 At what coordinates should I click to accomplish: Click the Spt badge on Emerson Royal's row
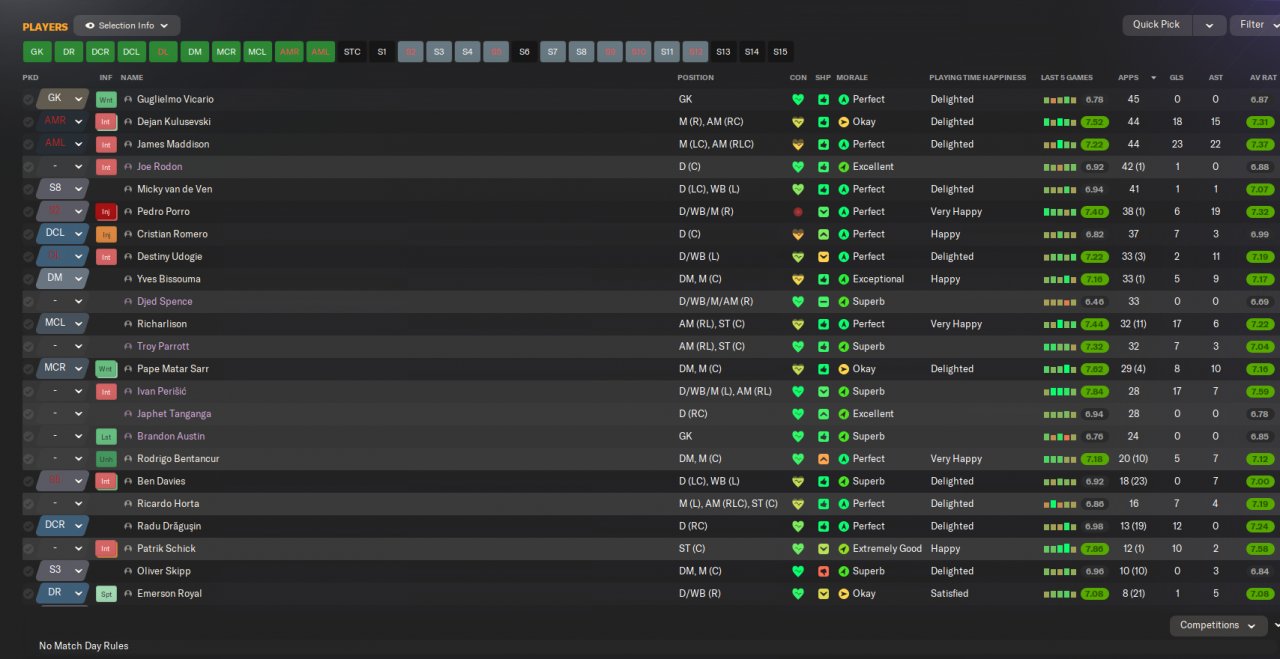pos(106,594)
